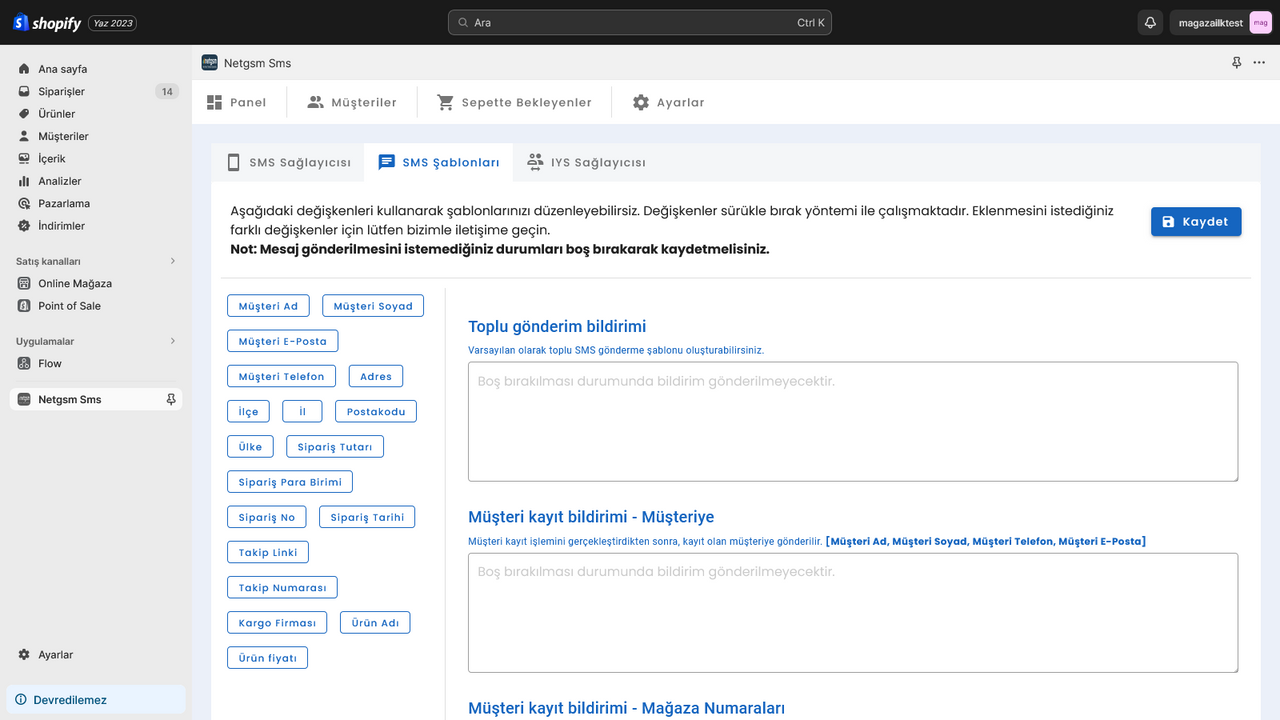Click the Toplu gönderim bildirimi heading
The height and width of the screenshot is (720, 1280).
[x=557, y=326]
